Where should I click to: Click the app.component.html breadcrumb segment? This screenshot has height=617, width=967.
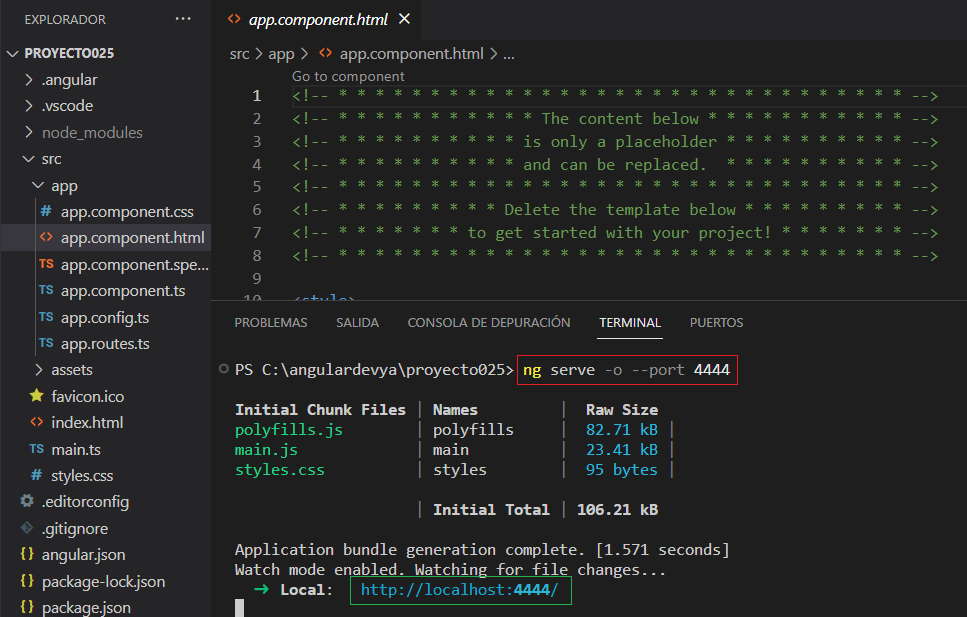pos(411,54)
